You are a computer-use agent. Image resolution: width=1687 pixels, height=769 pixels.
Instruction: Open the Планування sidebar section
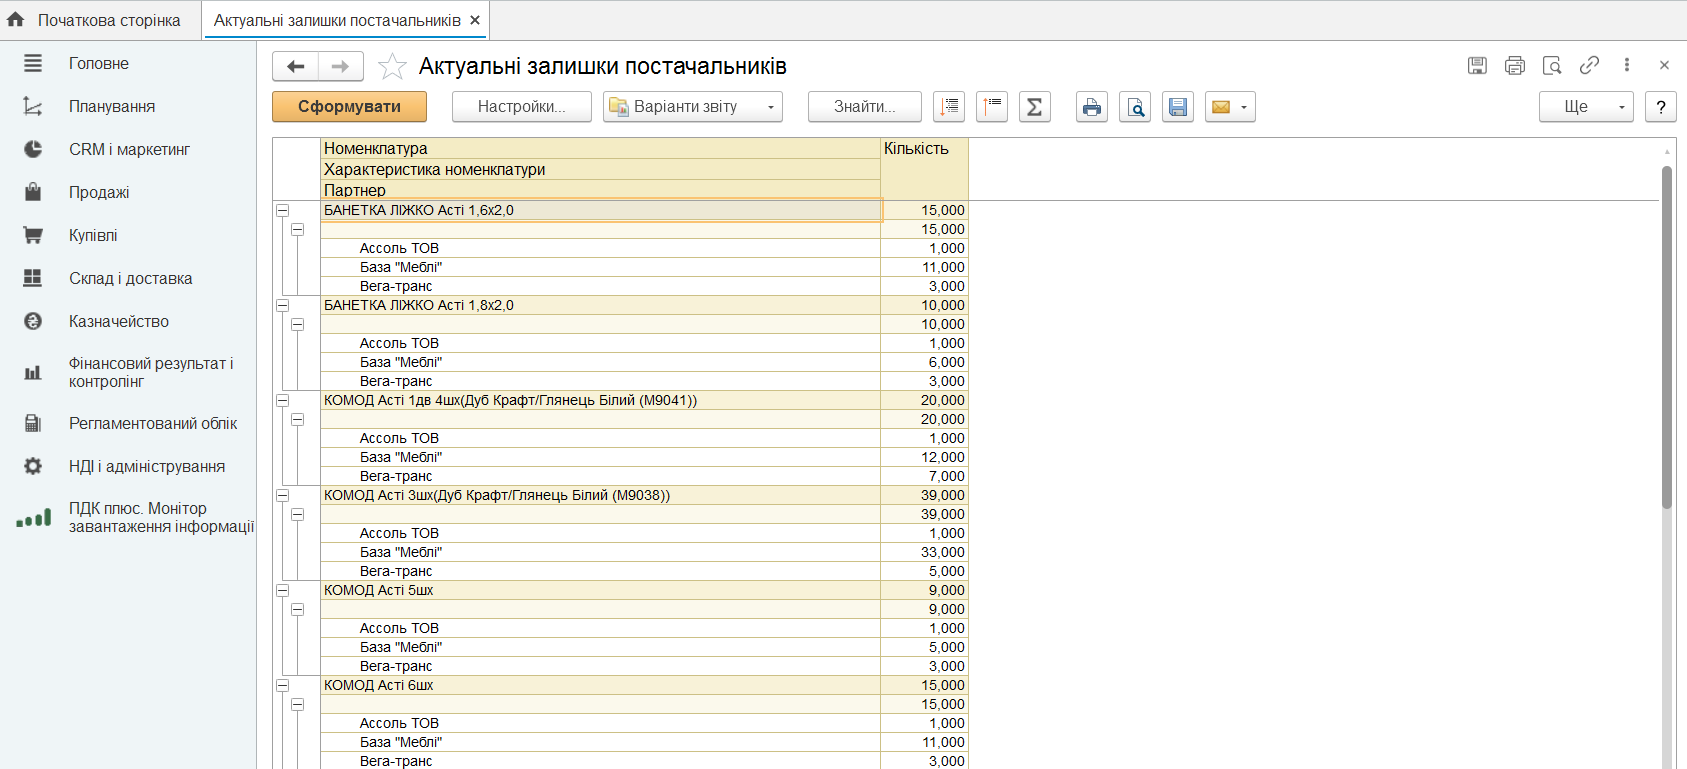(128, 106)
